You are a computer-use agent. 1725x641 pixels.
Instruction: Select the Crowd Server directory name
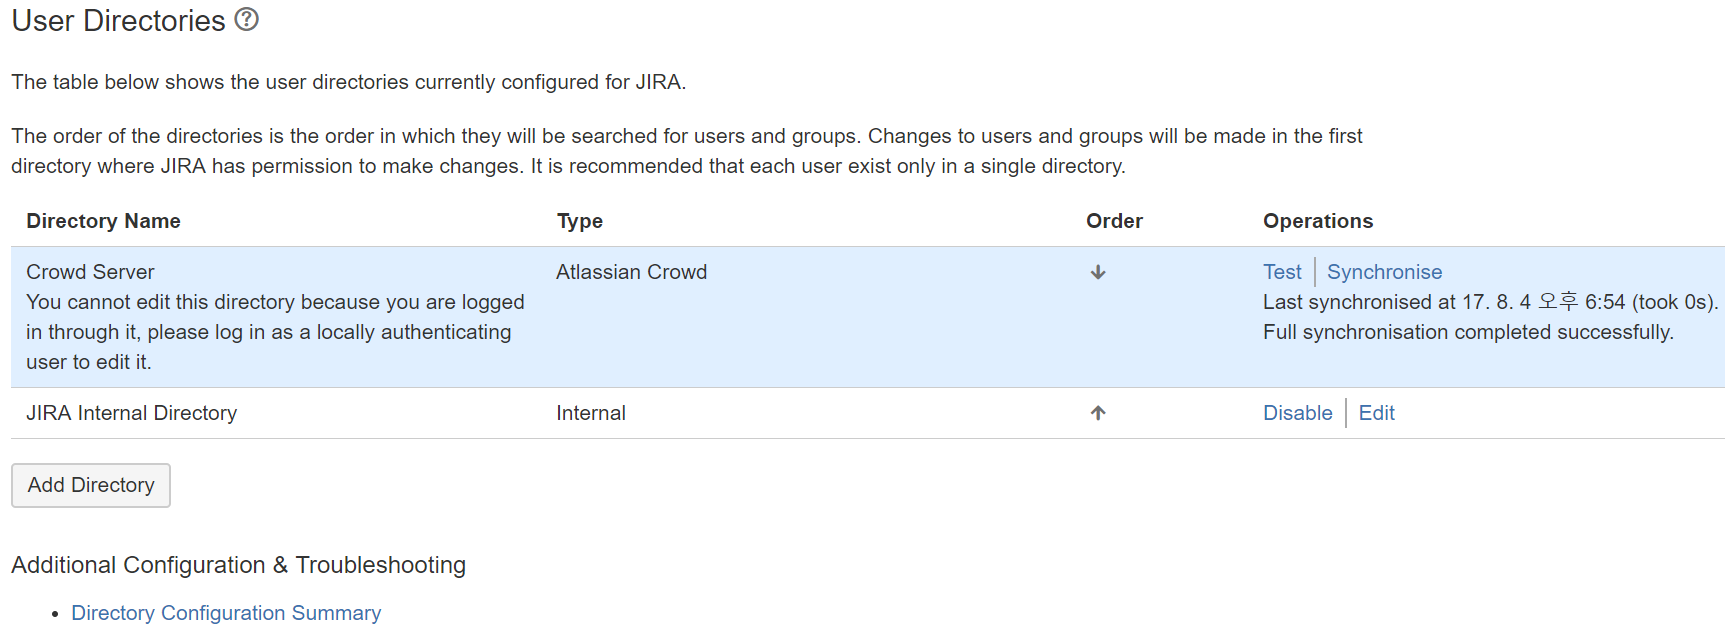click(x=90, y=272)
